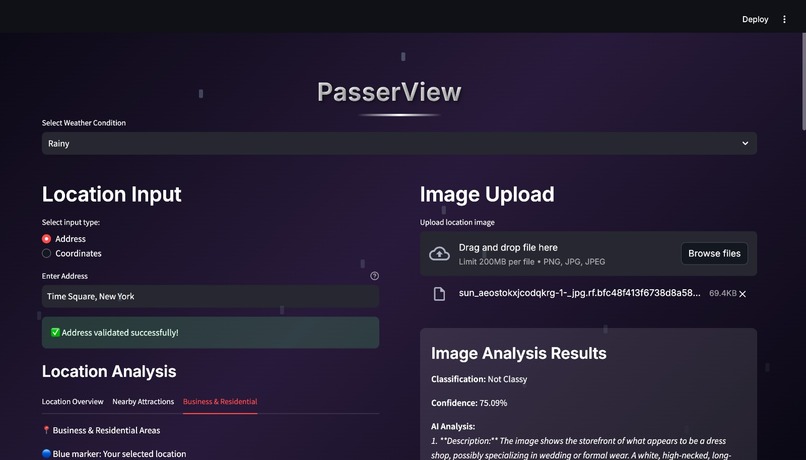Switch to the Nearby Attractions tab
Screen dimensions: 806x460
143,401
